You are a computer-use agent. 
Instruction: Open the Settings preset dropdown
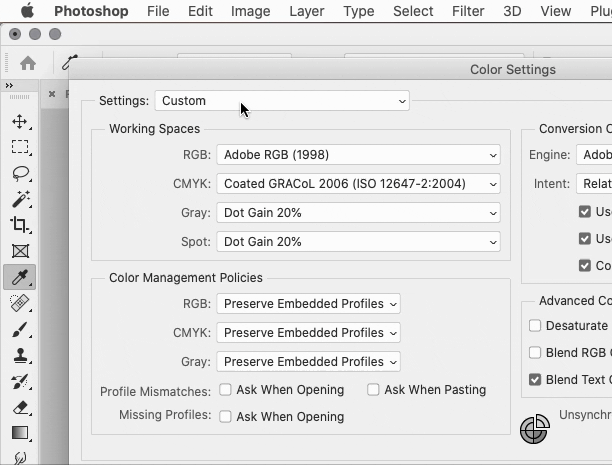(x=282, y=101)
